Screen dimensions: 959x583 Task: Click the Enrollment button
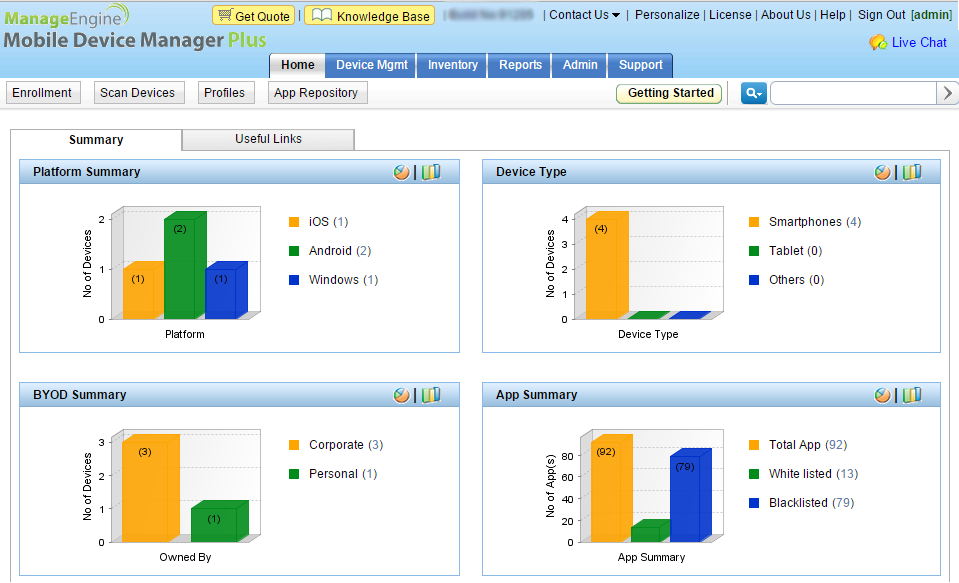(42, 93)
